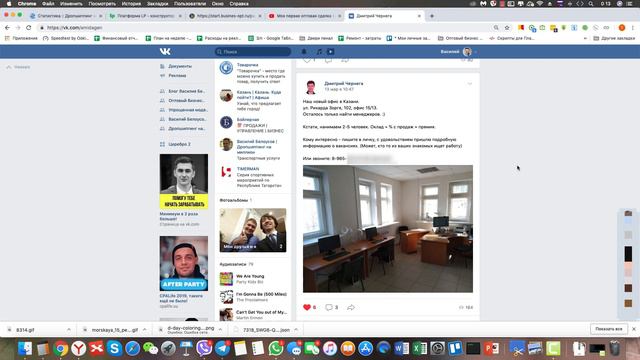Open Skype from Dock
The image size is (640, 360).
pos(115,349)
